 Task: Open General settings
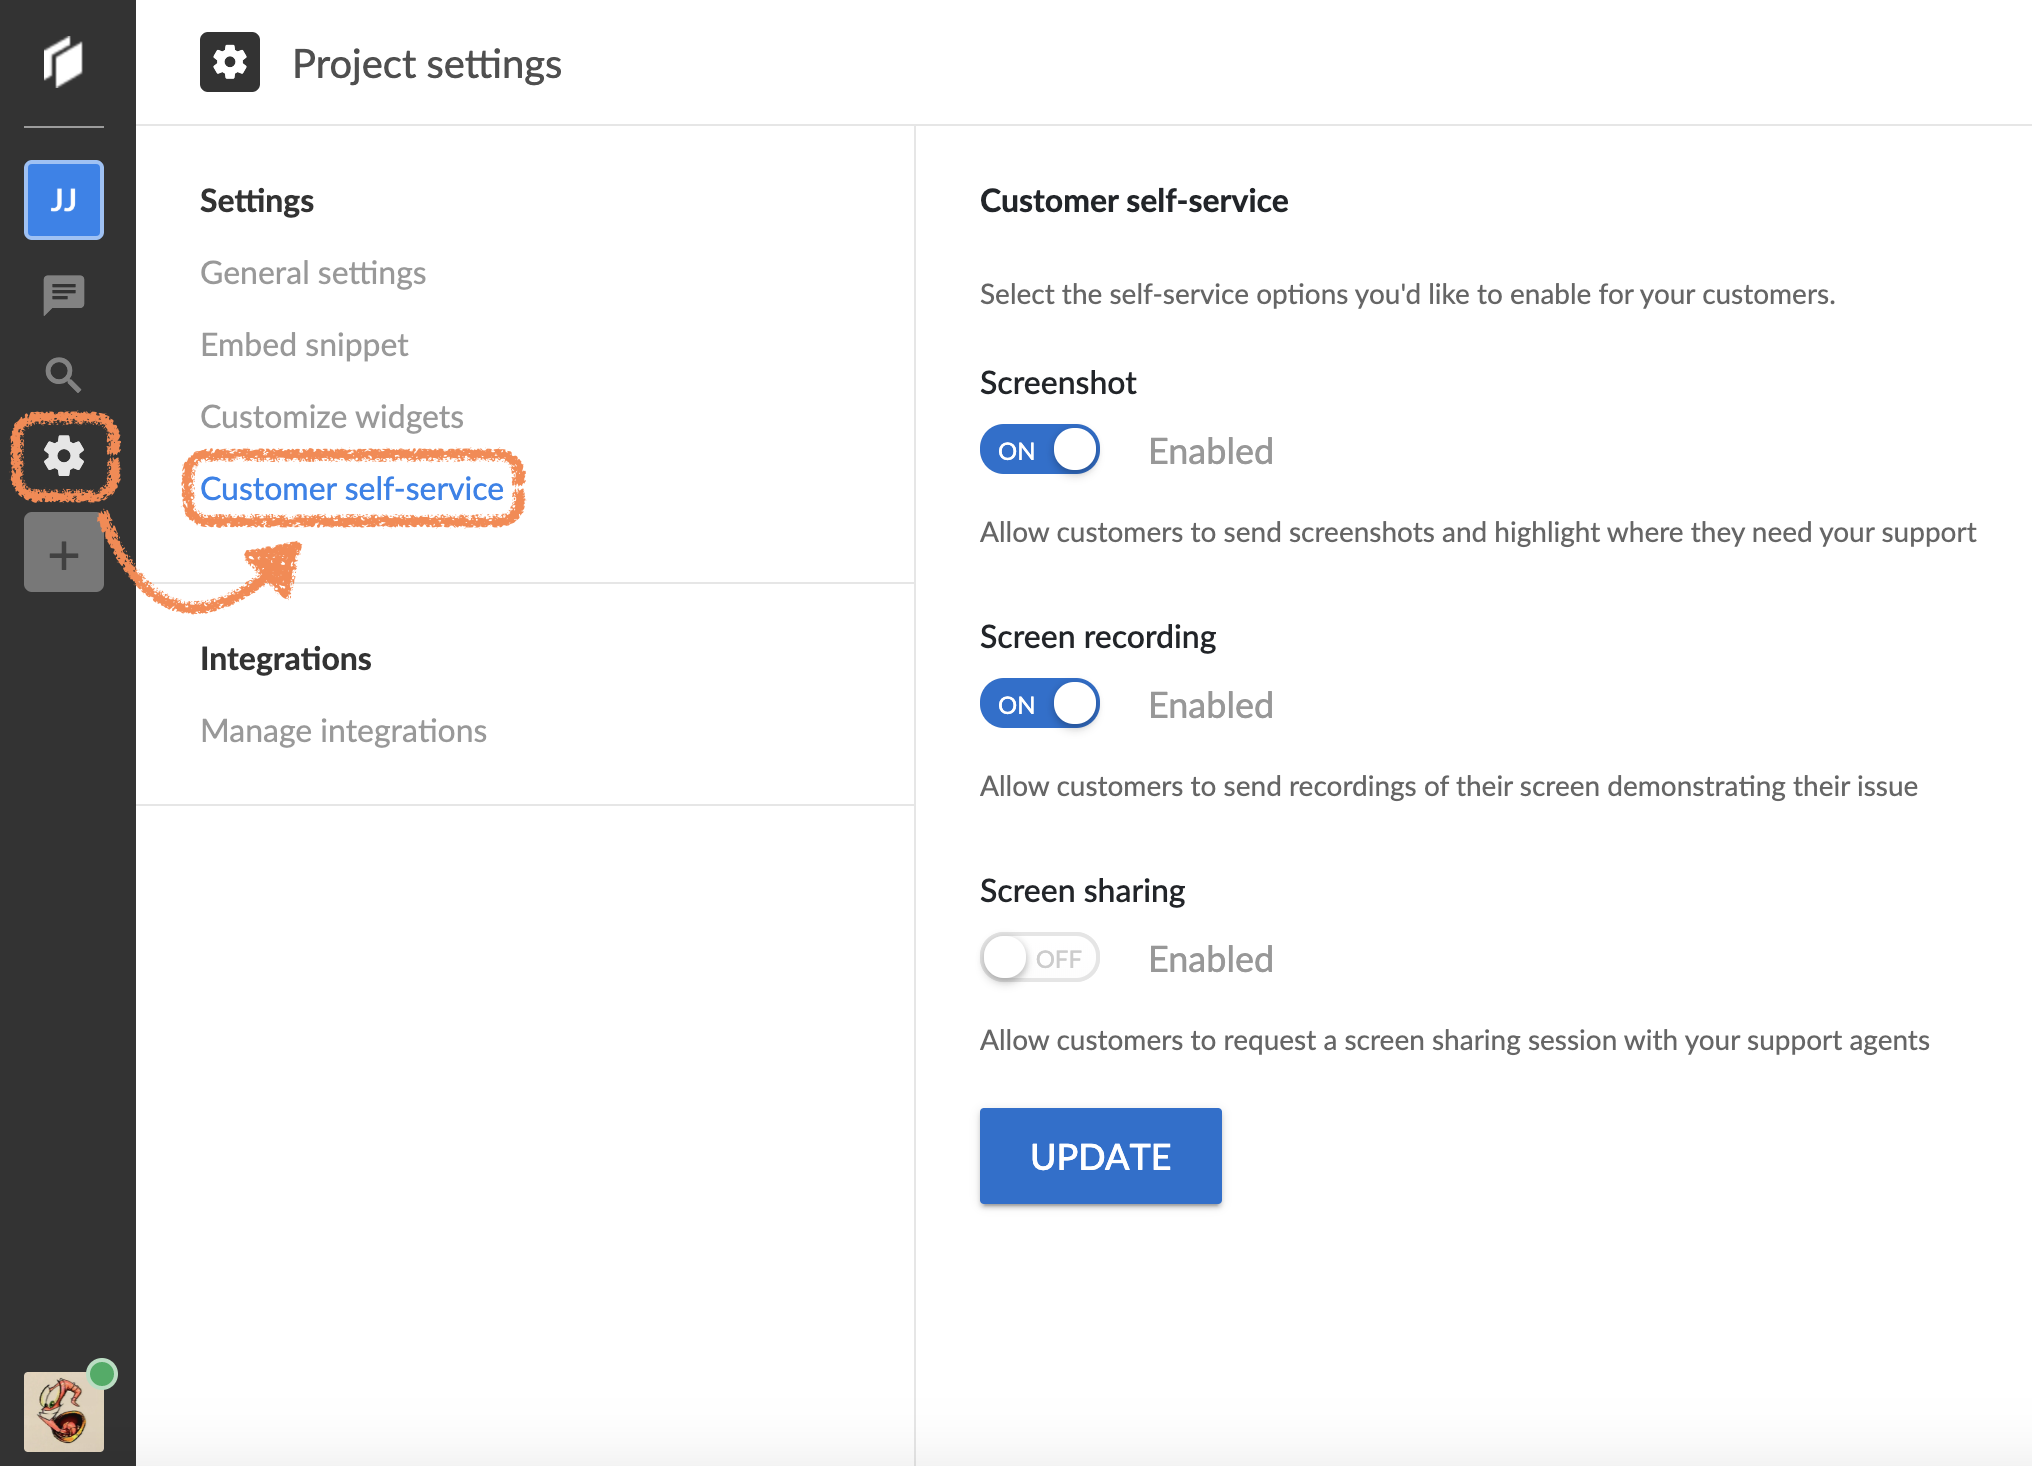(313, 273)
